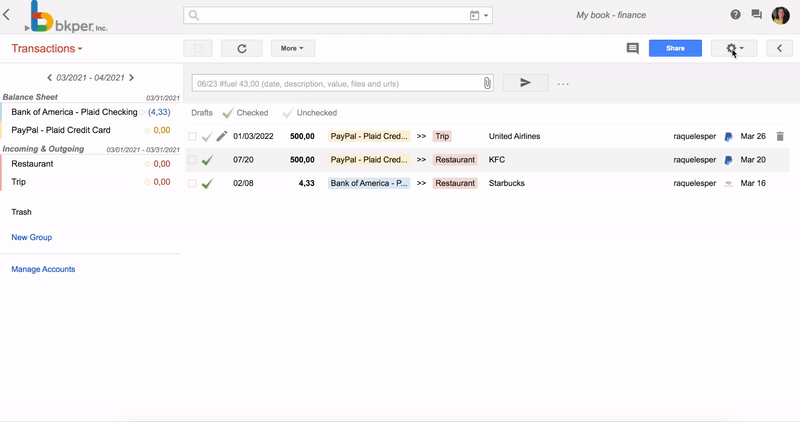Delete the United Airlines transaction with trash icon
The height and width of the screenshot is (422, 800).
coord(780,136)
